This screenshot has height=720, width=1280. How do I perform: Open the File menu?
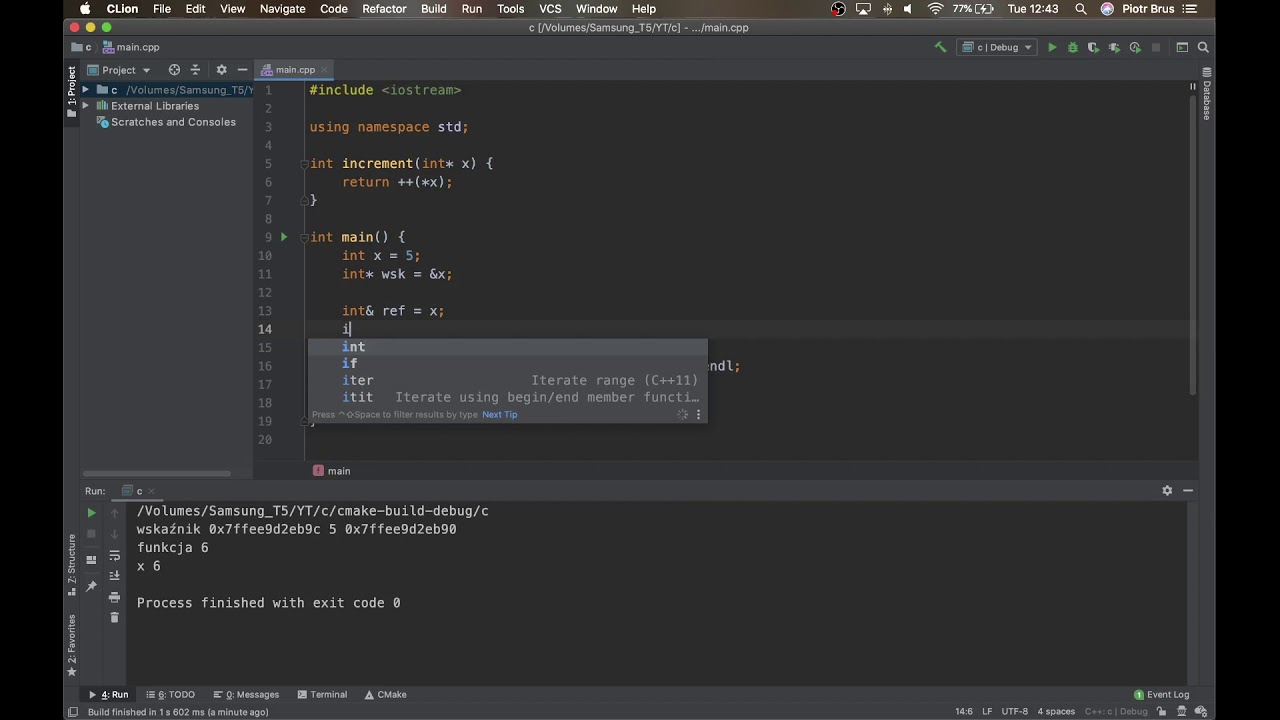click(x=162, y=9)
